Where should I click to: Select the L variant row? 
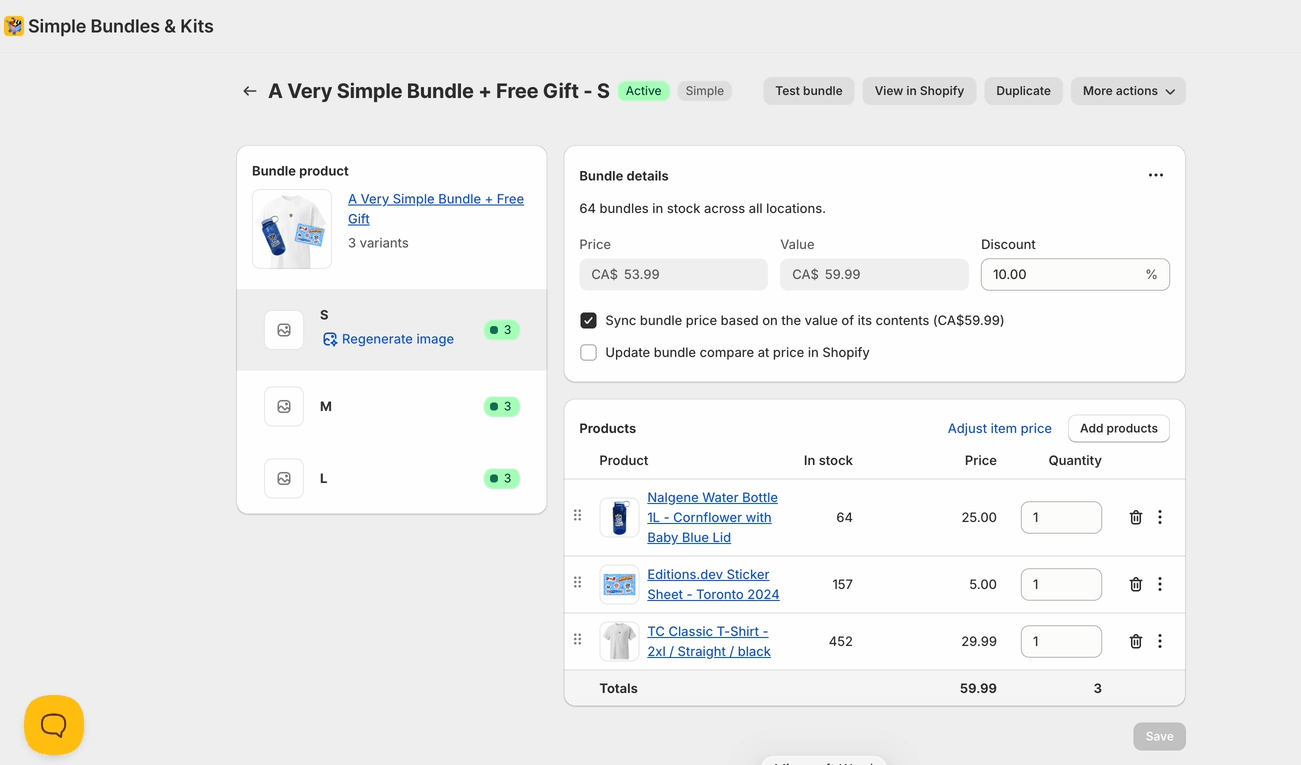tap(392, 478)
